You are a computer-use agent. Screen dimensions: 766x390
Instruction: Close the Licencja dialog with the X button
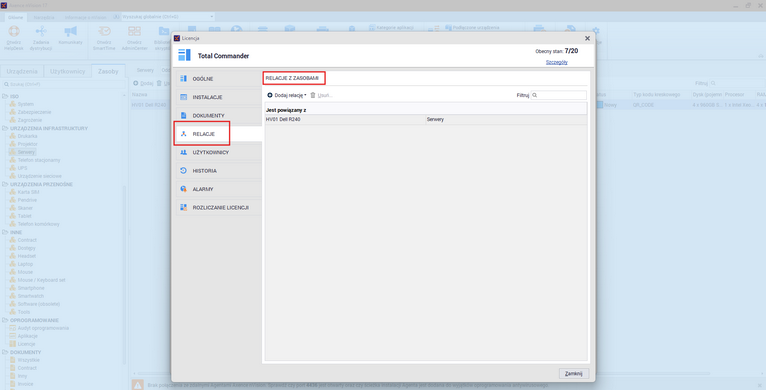tap(587, 38)
